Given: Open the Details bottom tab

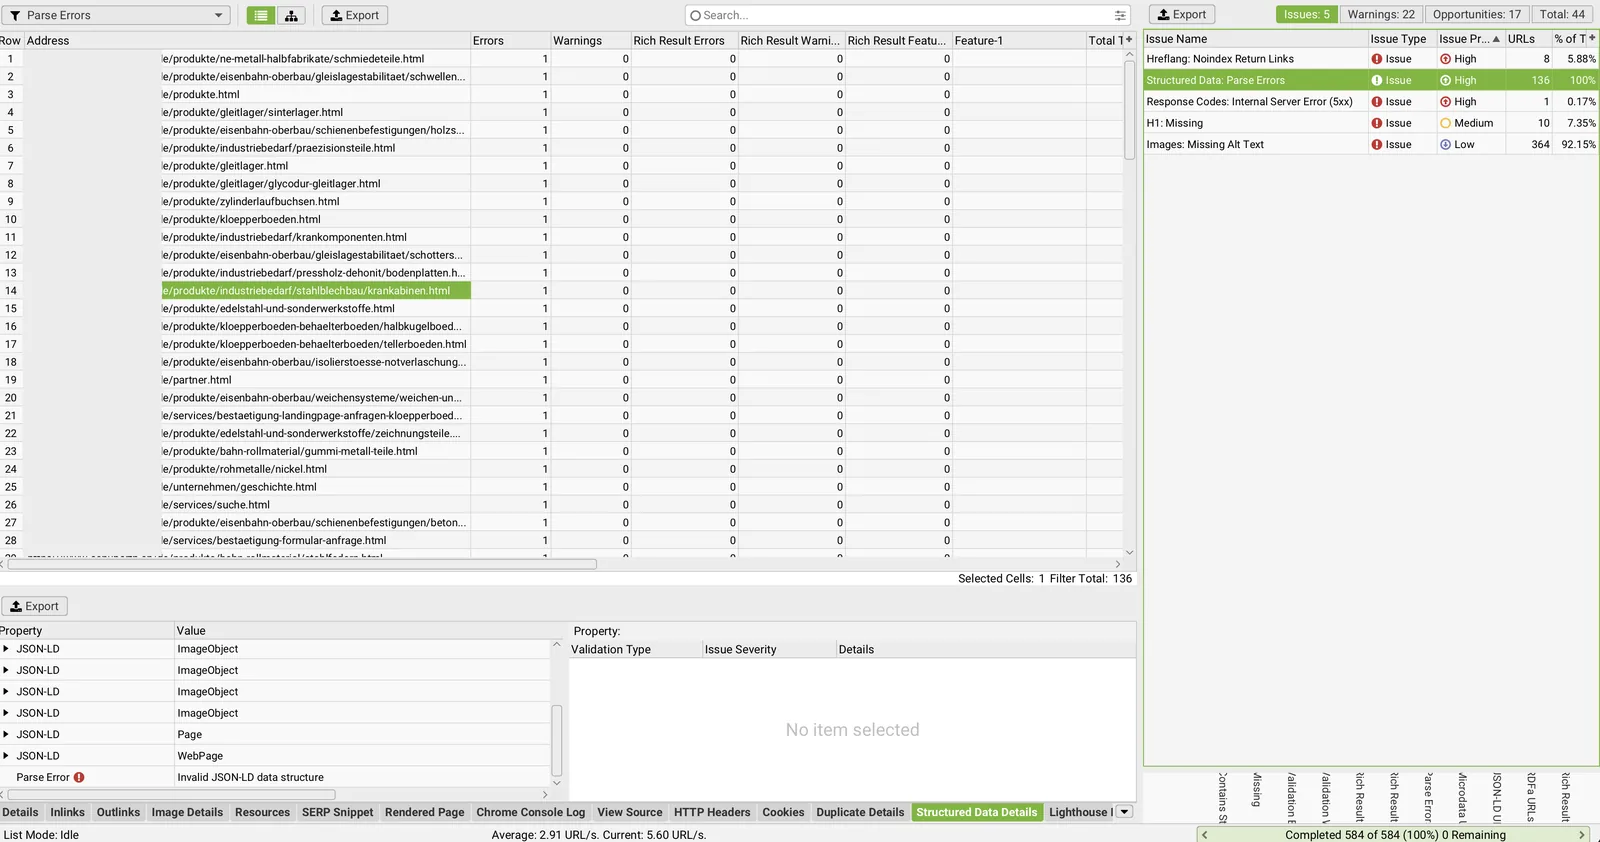Looking at the screenshot, I should pos(20,812).
